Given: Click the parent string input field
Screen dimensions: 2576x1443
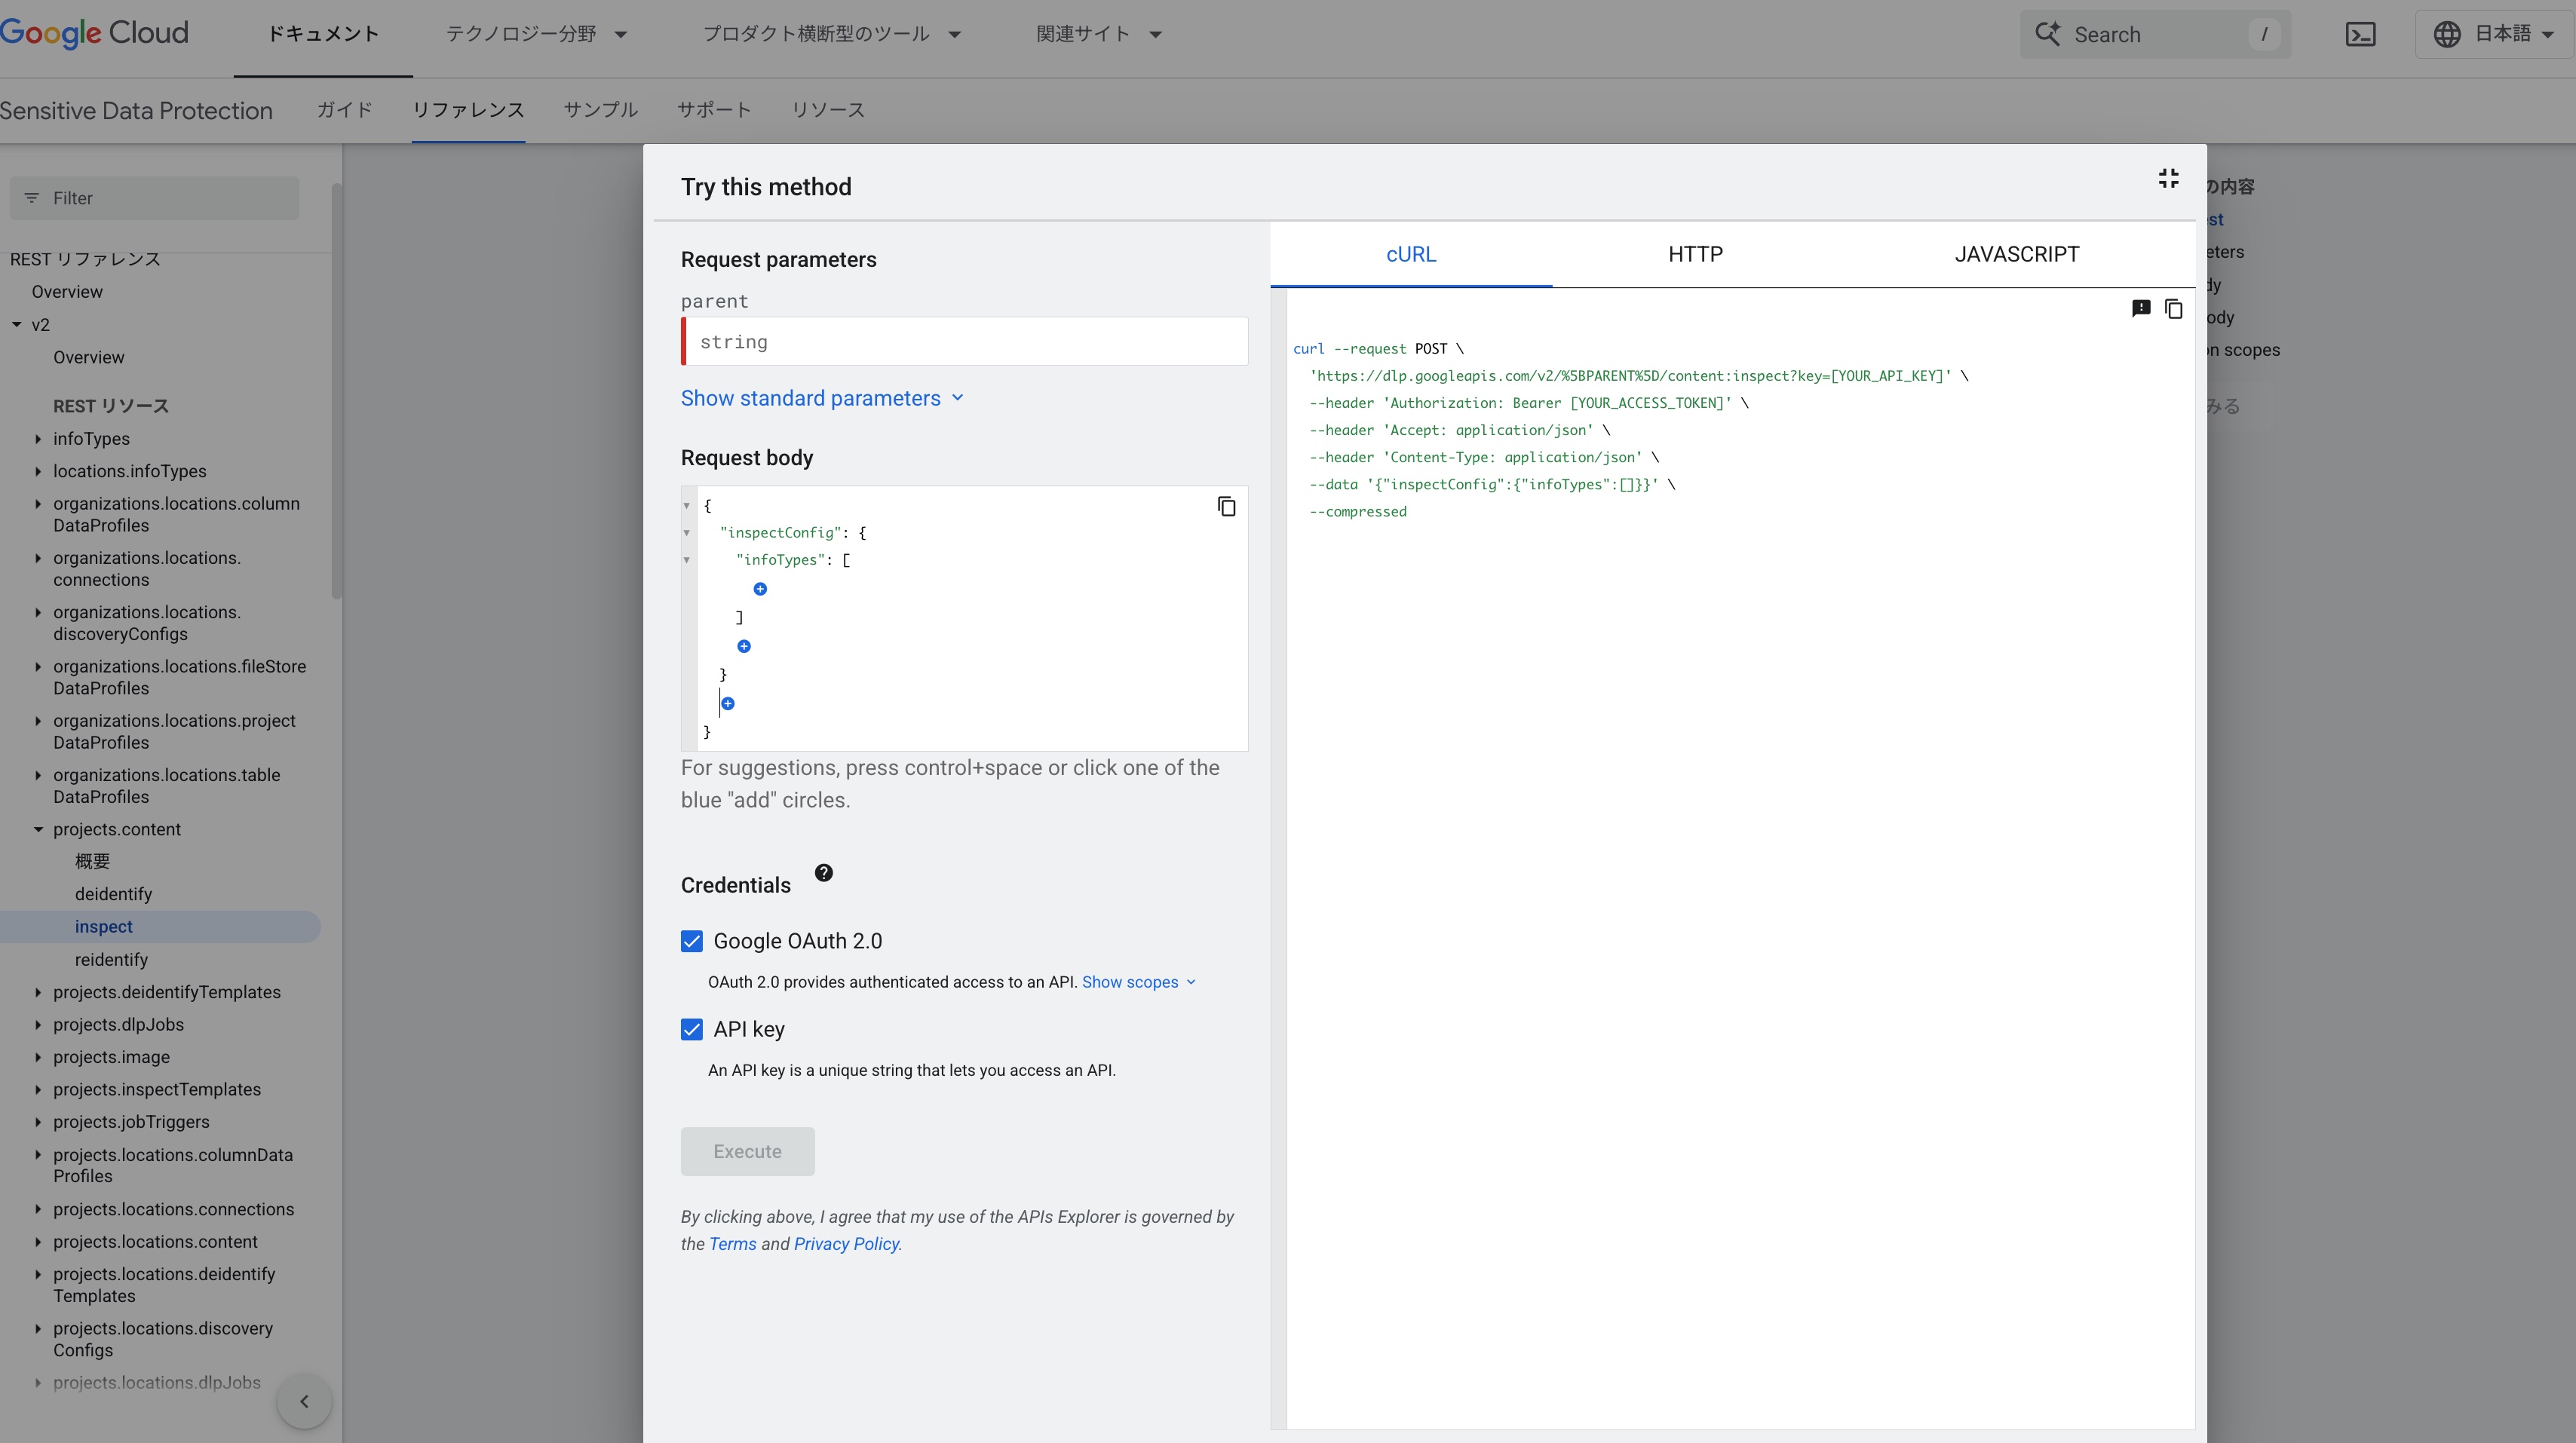Looking at the screenshot, I should click(965, 342).
